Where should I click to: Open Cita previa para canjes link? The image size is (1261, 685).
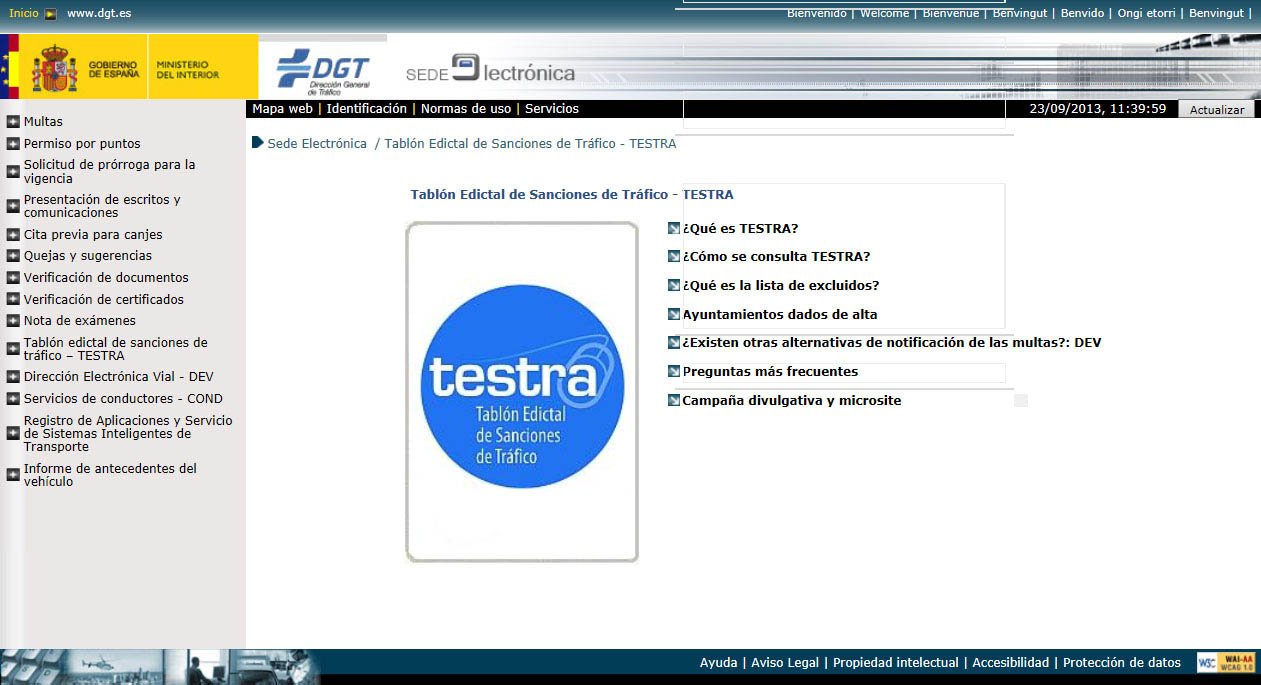[x=93, y=235]
